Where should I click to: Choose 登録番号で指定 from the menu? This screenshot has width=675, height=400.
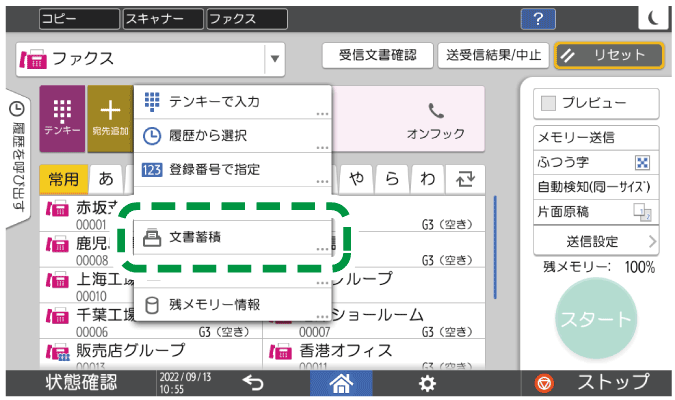(x=232, y=170)
